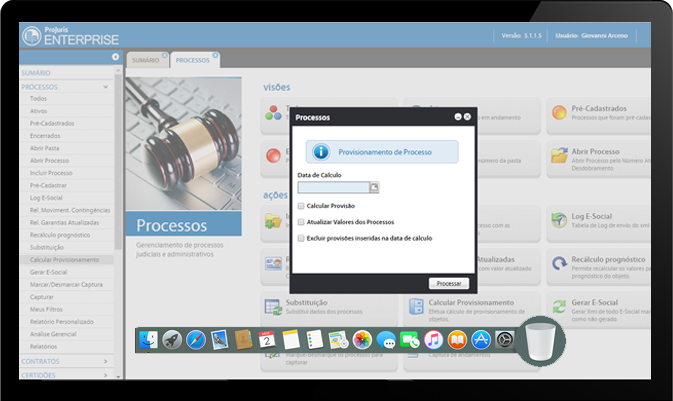
Task: Open App Store in the dock
Action: point(481,340)
